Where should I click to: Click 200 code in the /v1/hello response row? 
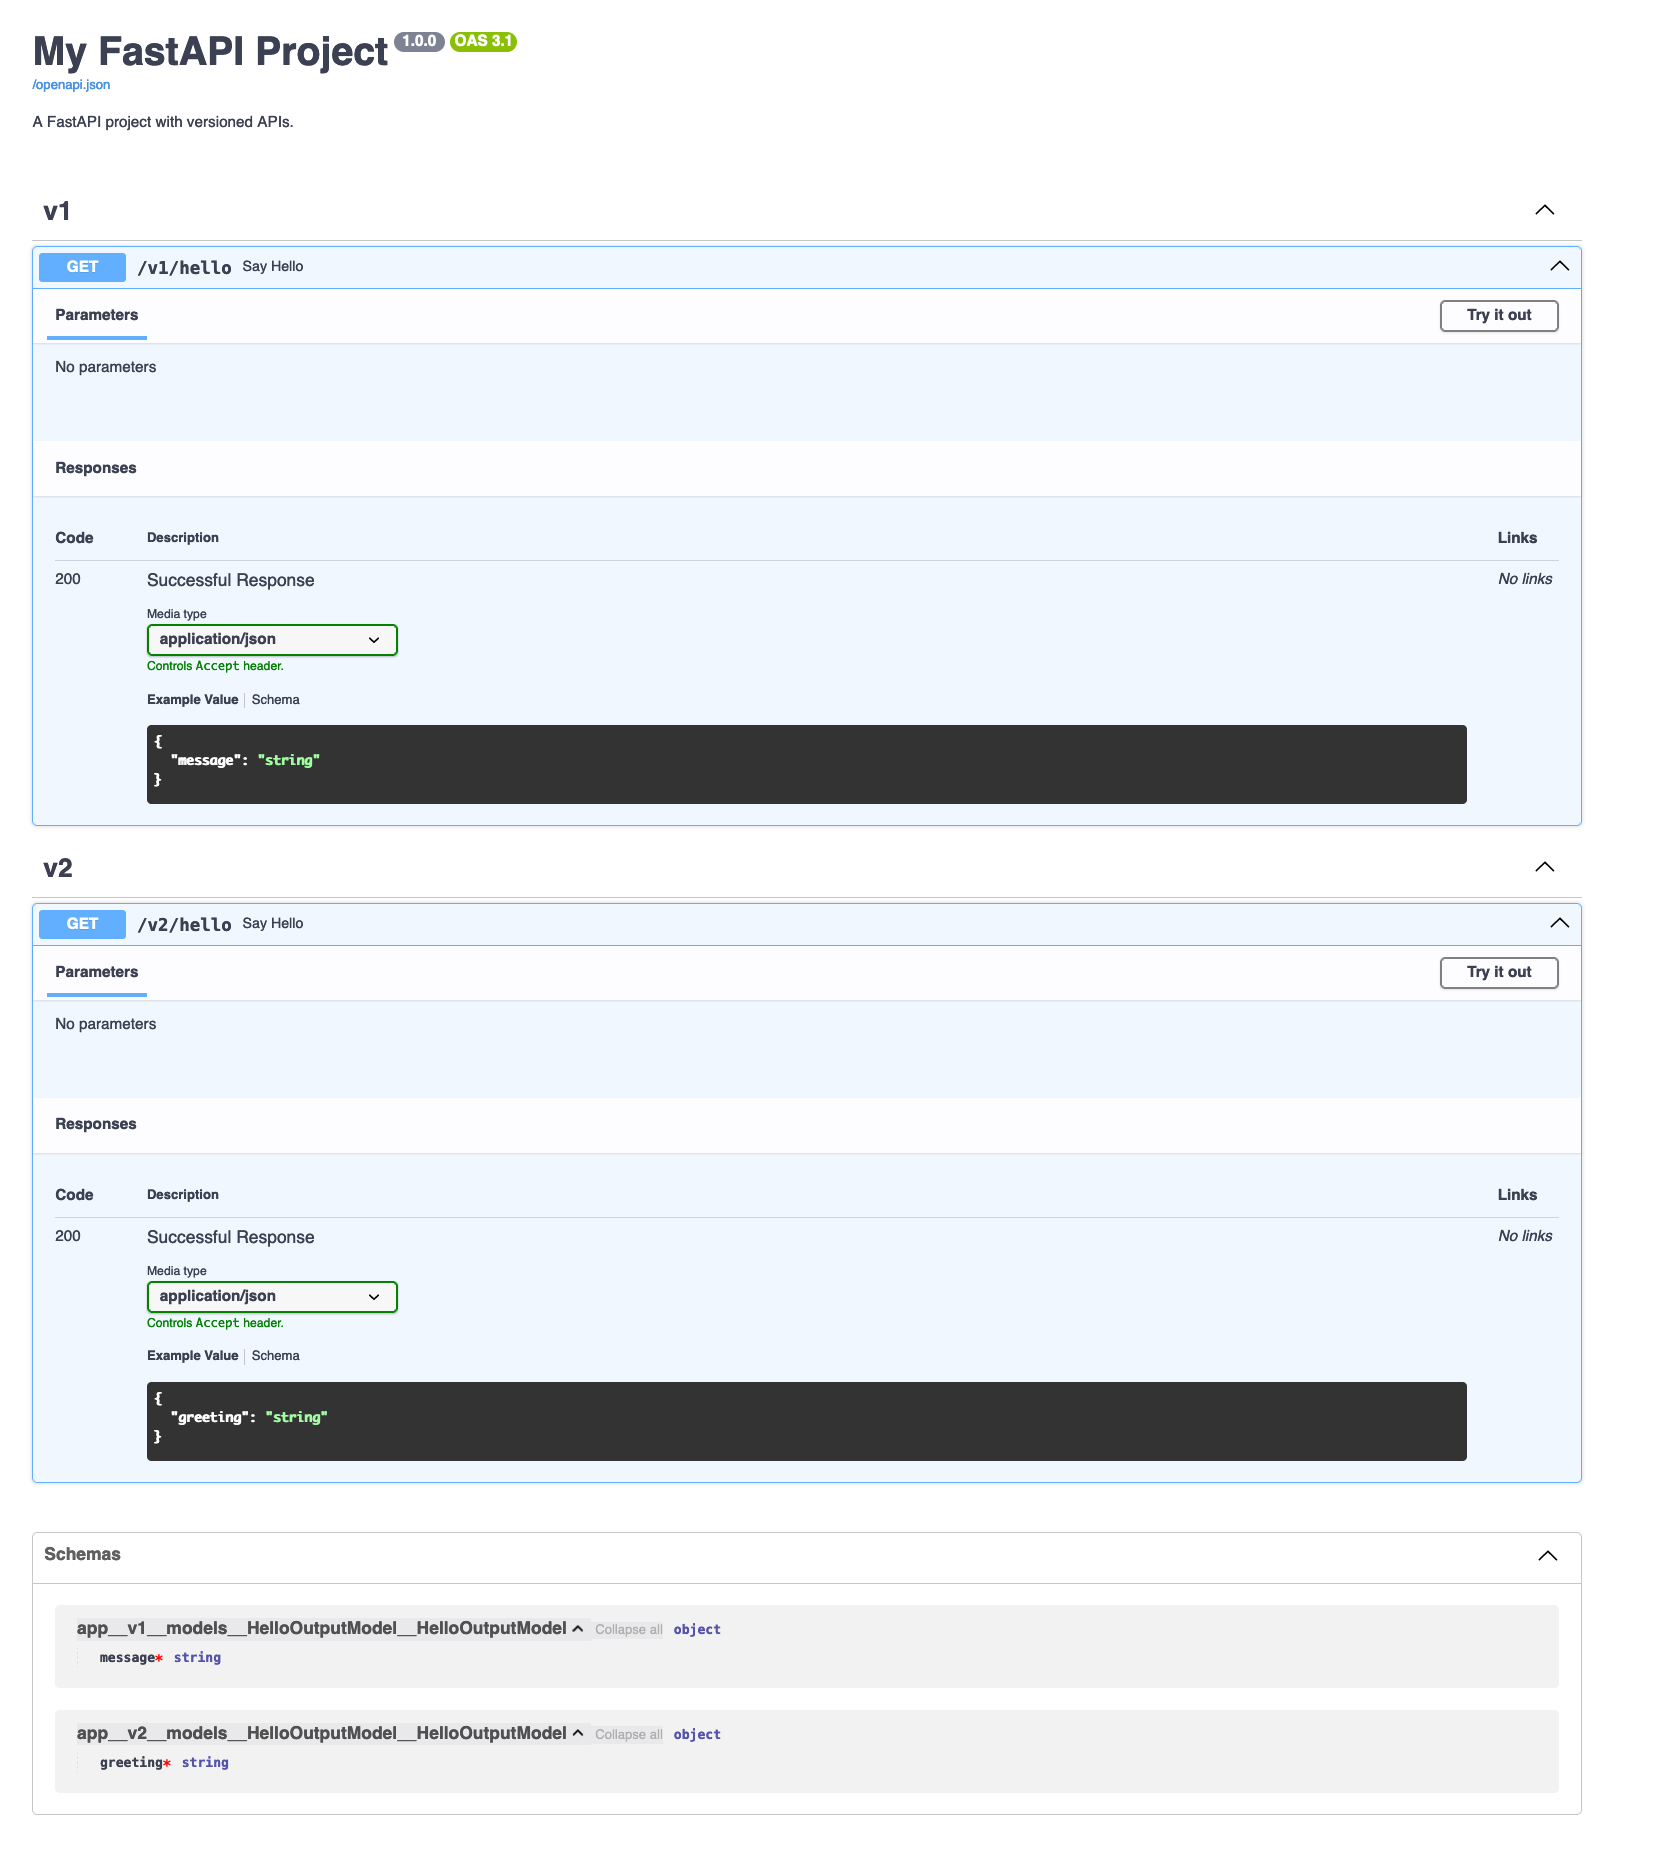click(68, 579)
